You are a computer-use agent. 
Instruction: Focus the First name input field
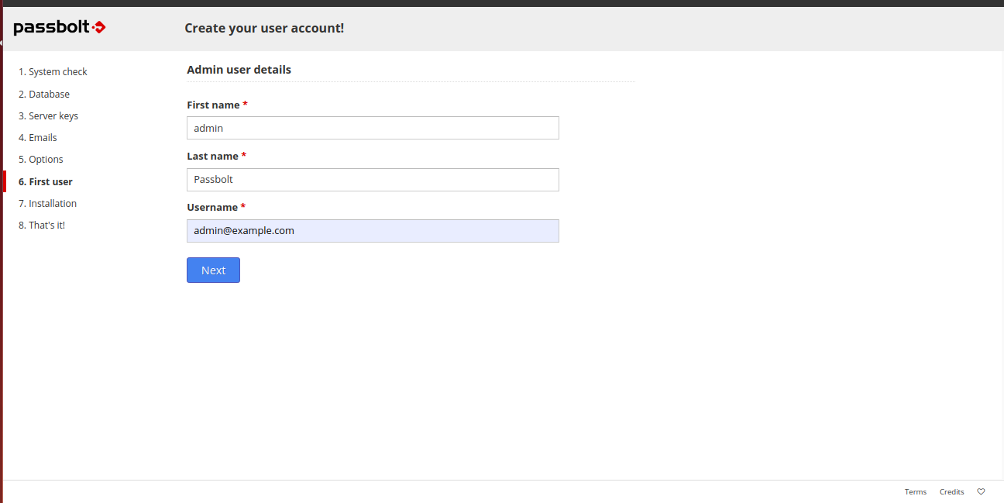pos(373,128)
